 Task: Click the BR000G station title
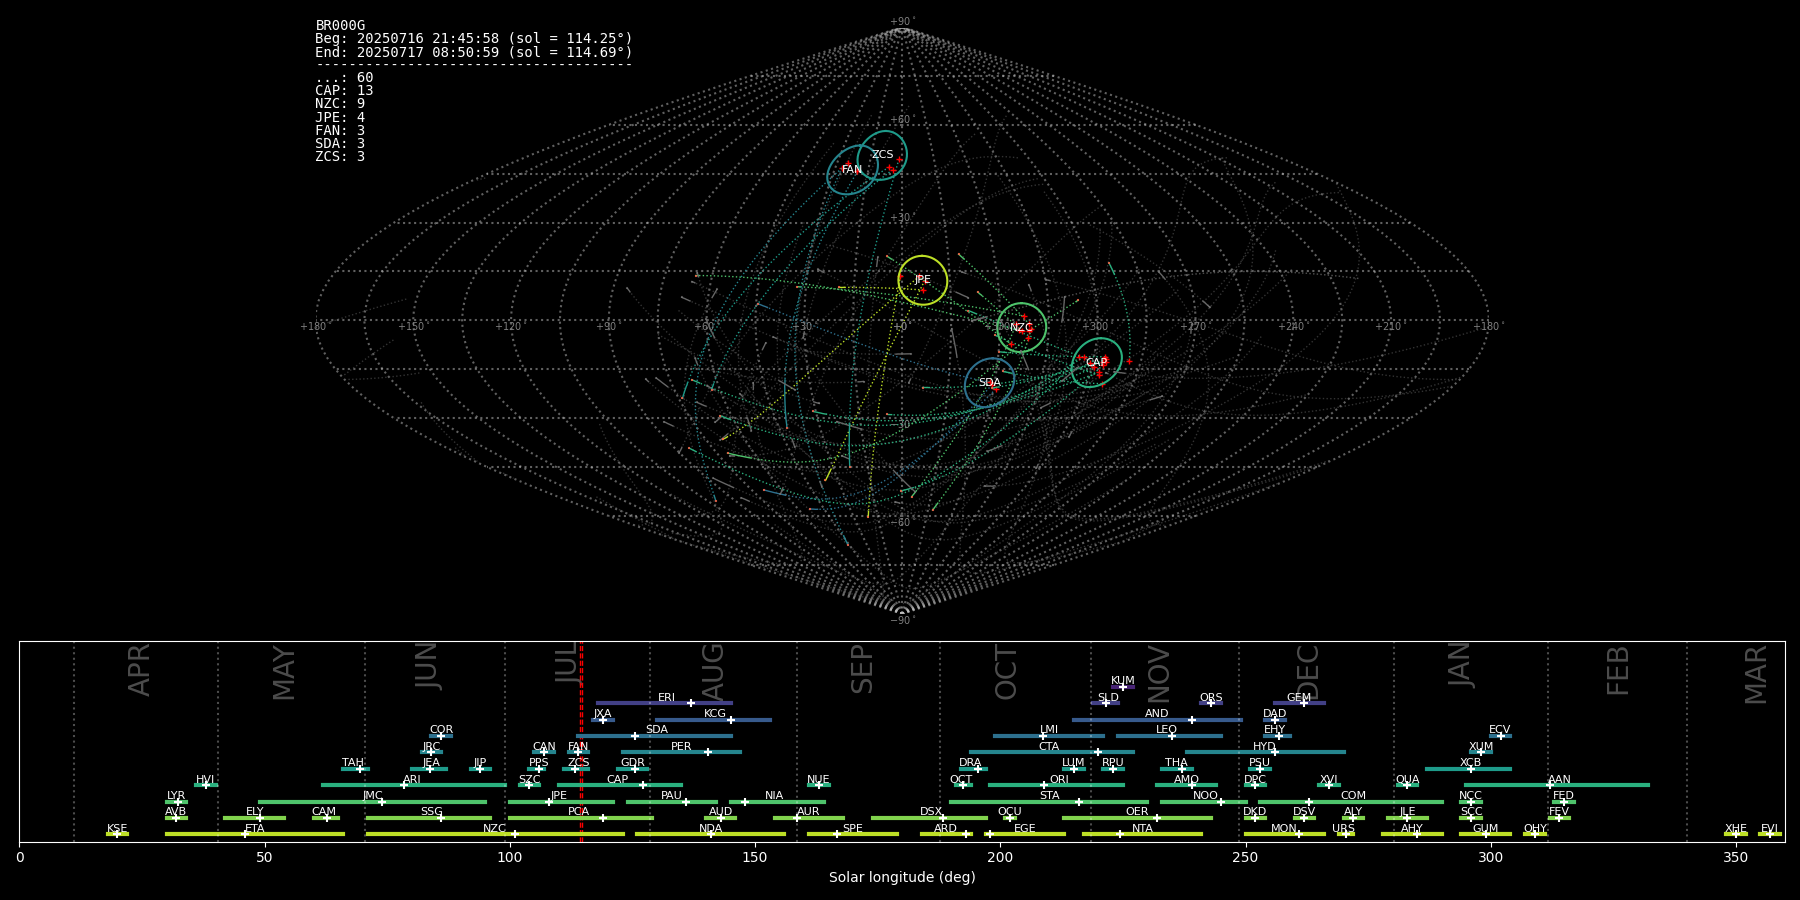340,26
